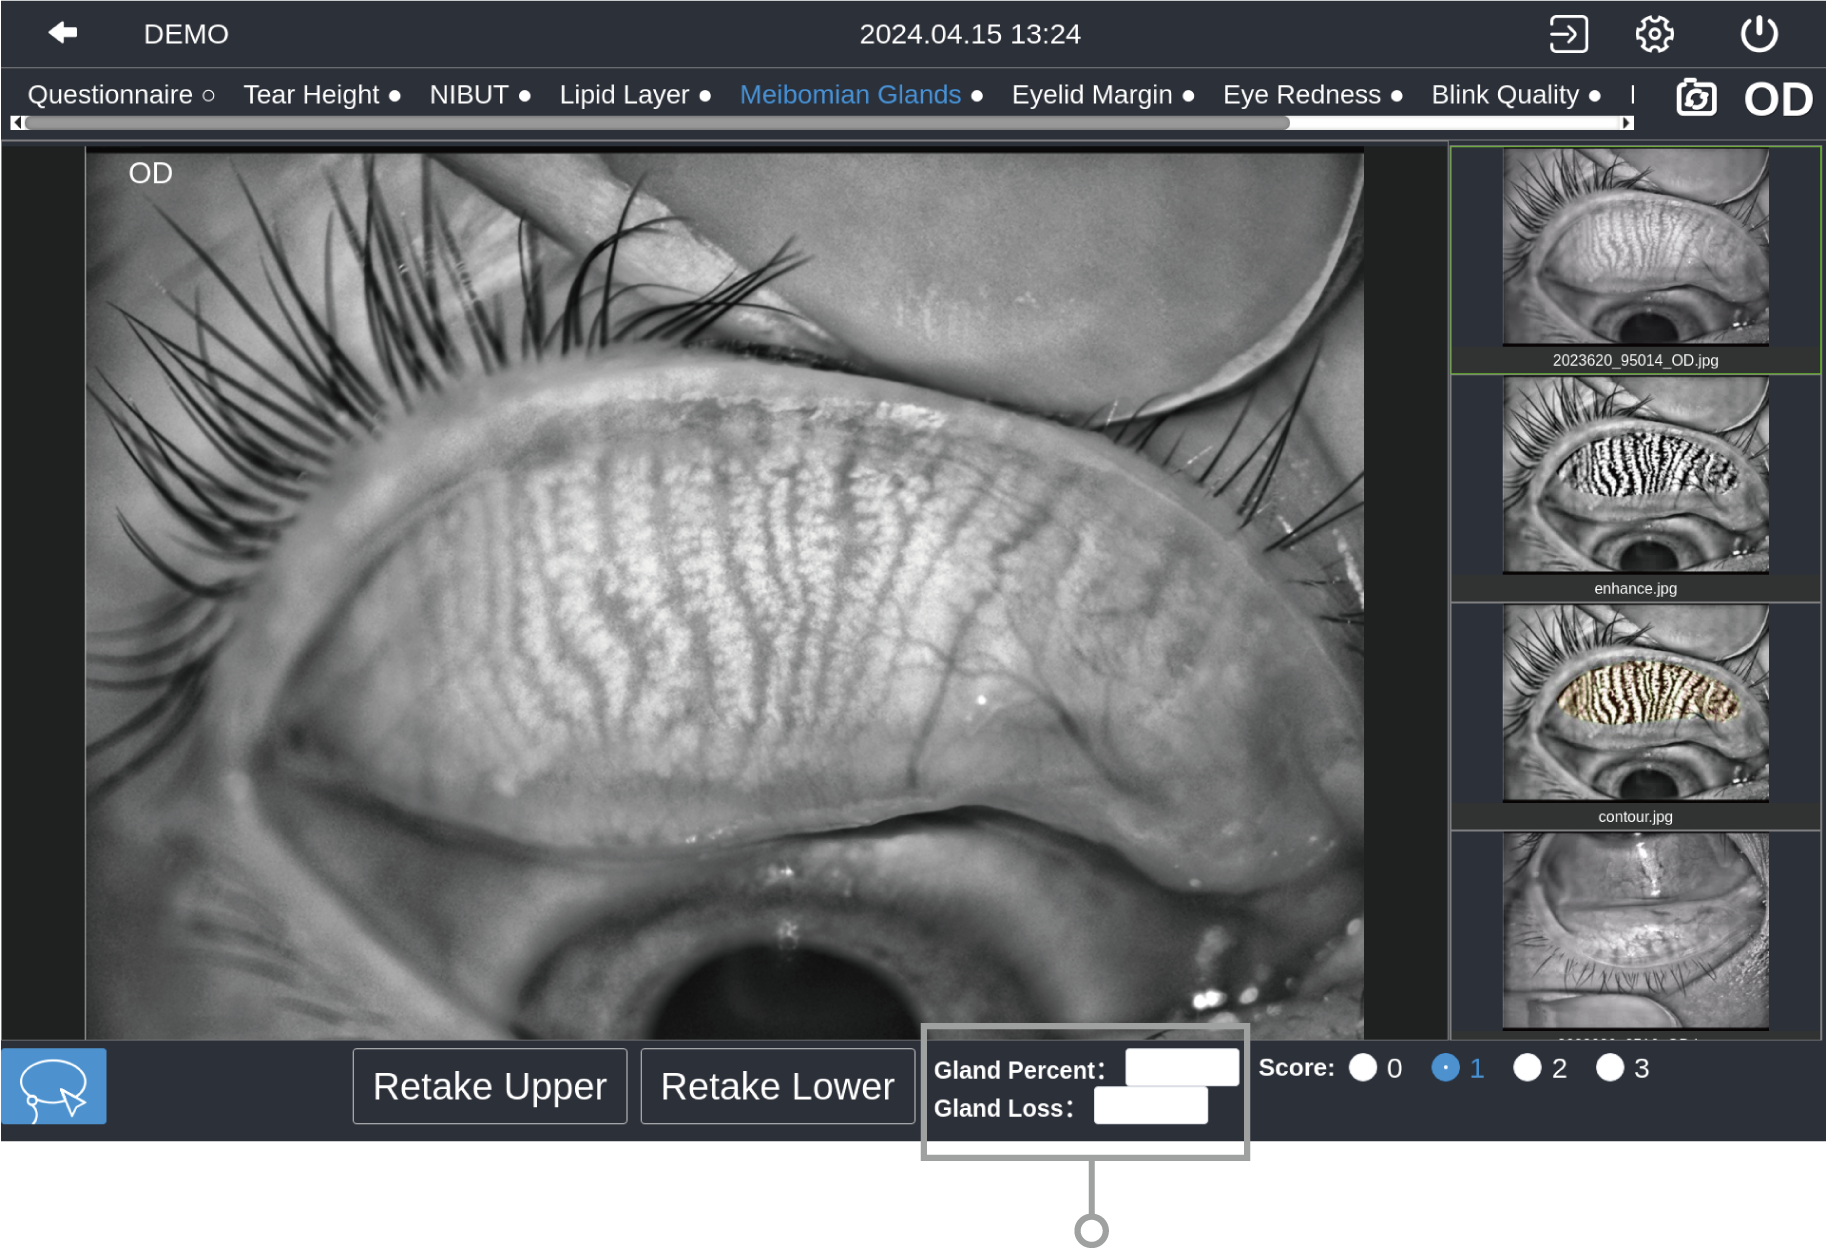Choose score 1 radio button

coord(1445,1068)
